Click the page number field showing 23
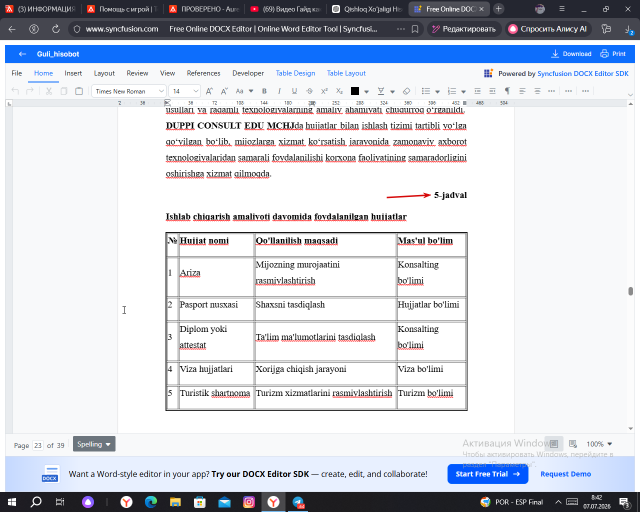Image resolution: width=640 pixels, height=512 pixels. 38,445
